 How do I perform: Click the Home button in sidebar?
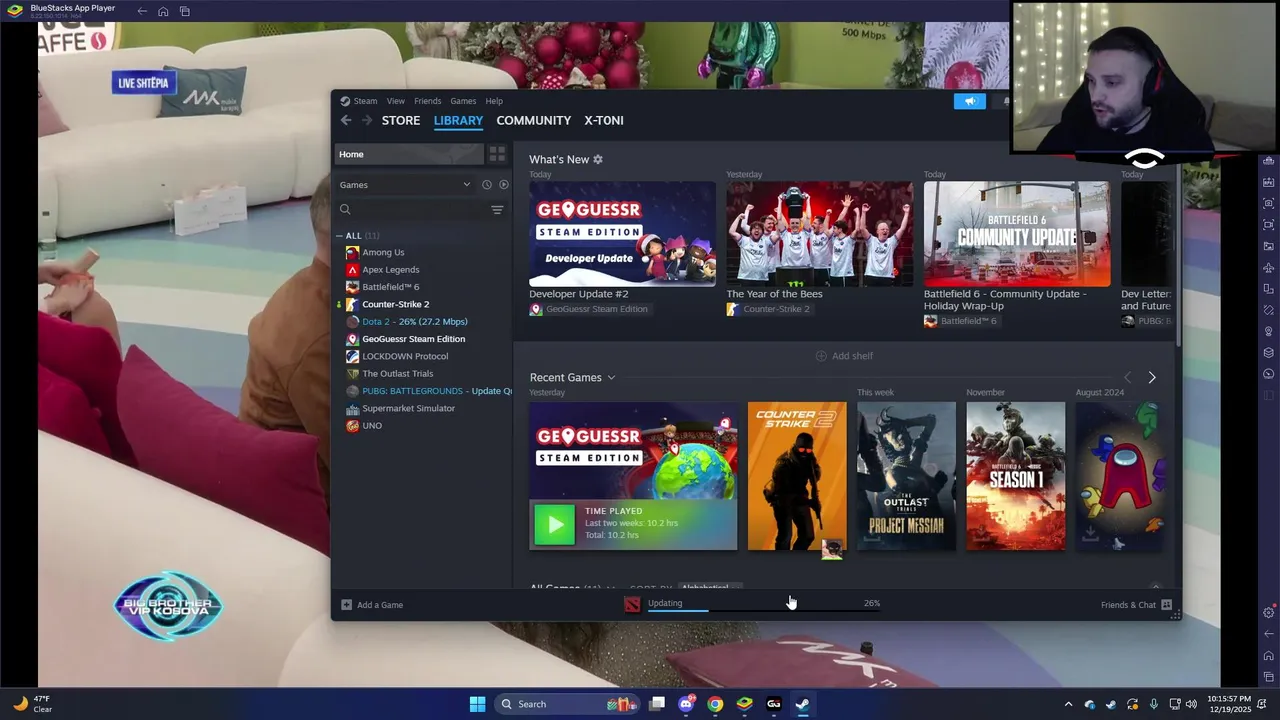coord(409,154)
